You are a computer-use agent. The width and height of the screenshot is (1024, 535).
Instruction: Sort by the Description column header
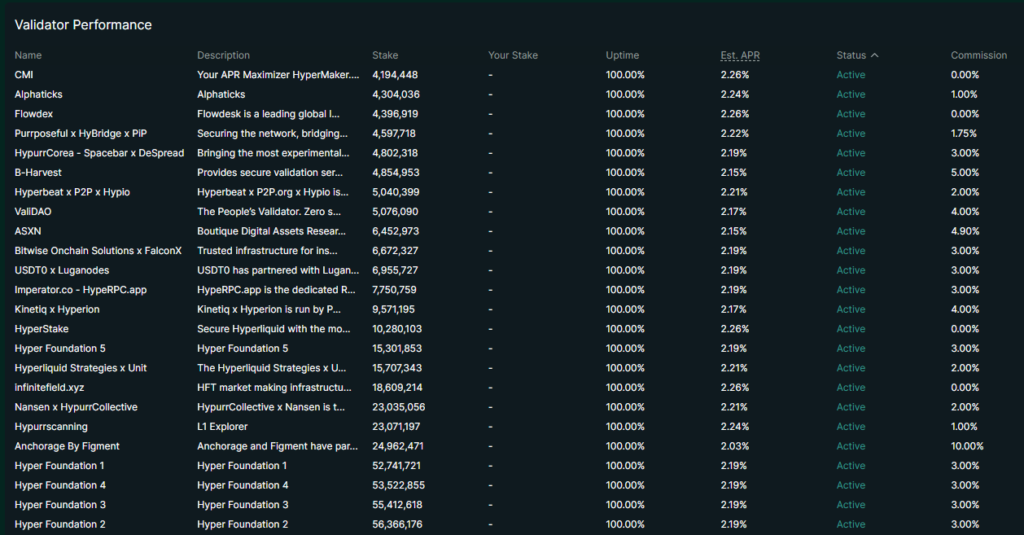pyautogui.click(x=223, y=56)
